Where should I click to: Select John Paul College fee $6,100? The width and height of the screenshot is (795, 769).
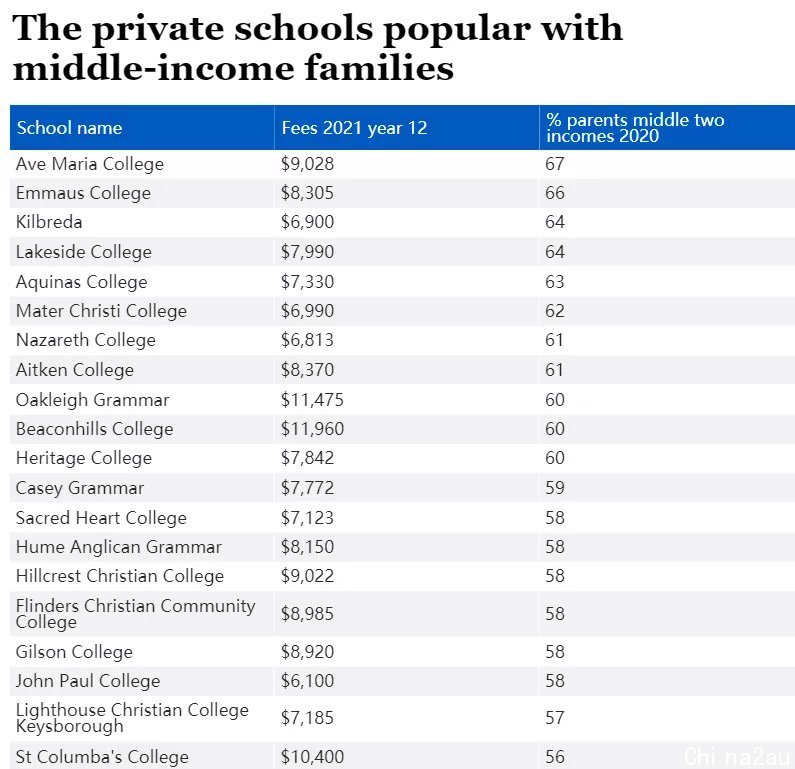point(307,681)
